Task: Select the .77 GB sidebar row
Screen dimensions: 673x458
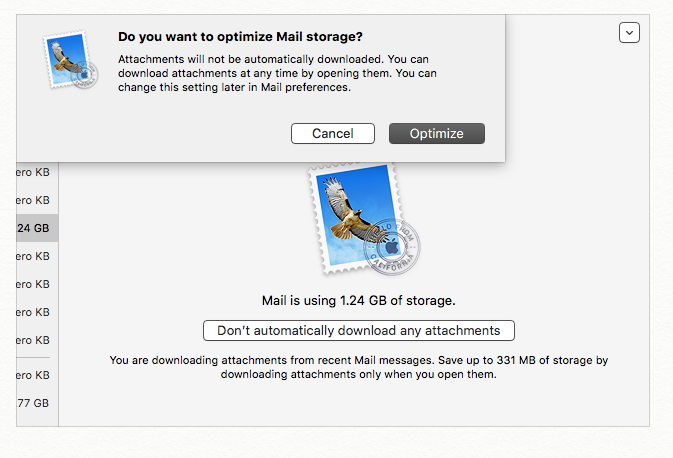Action: coord(34,403)
